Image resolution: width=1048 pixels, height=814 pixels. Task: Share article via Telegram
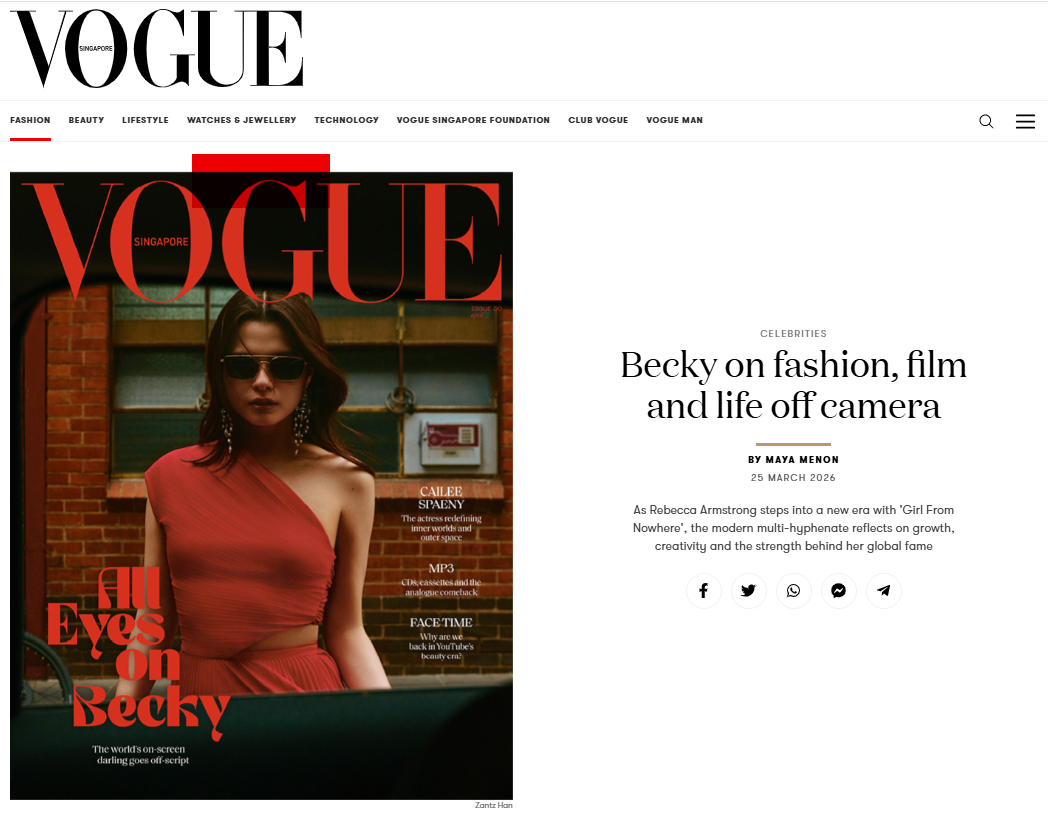click(884, 591)
